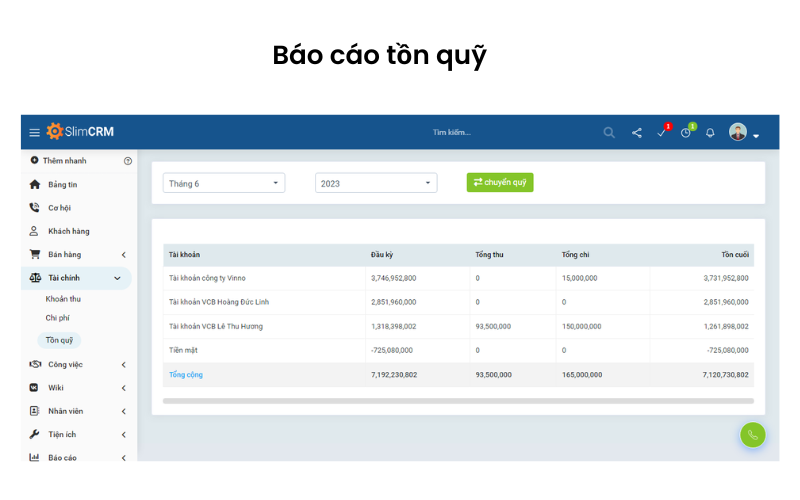This screenshot has width=800, height=500.
Task: Click the Tìm kiếm search field
Action: click(x=452, y=132)
